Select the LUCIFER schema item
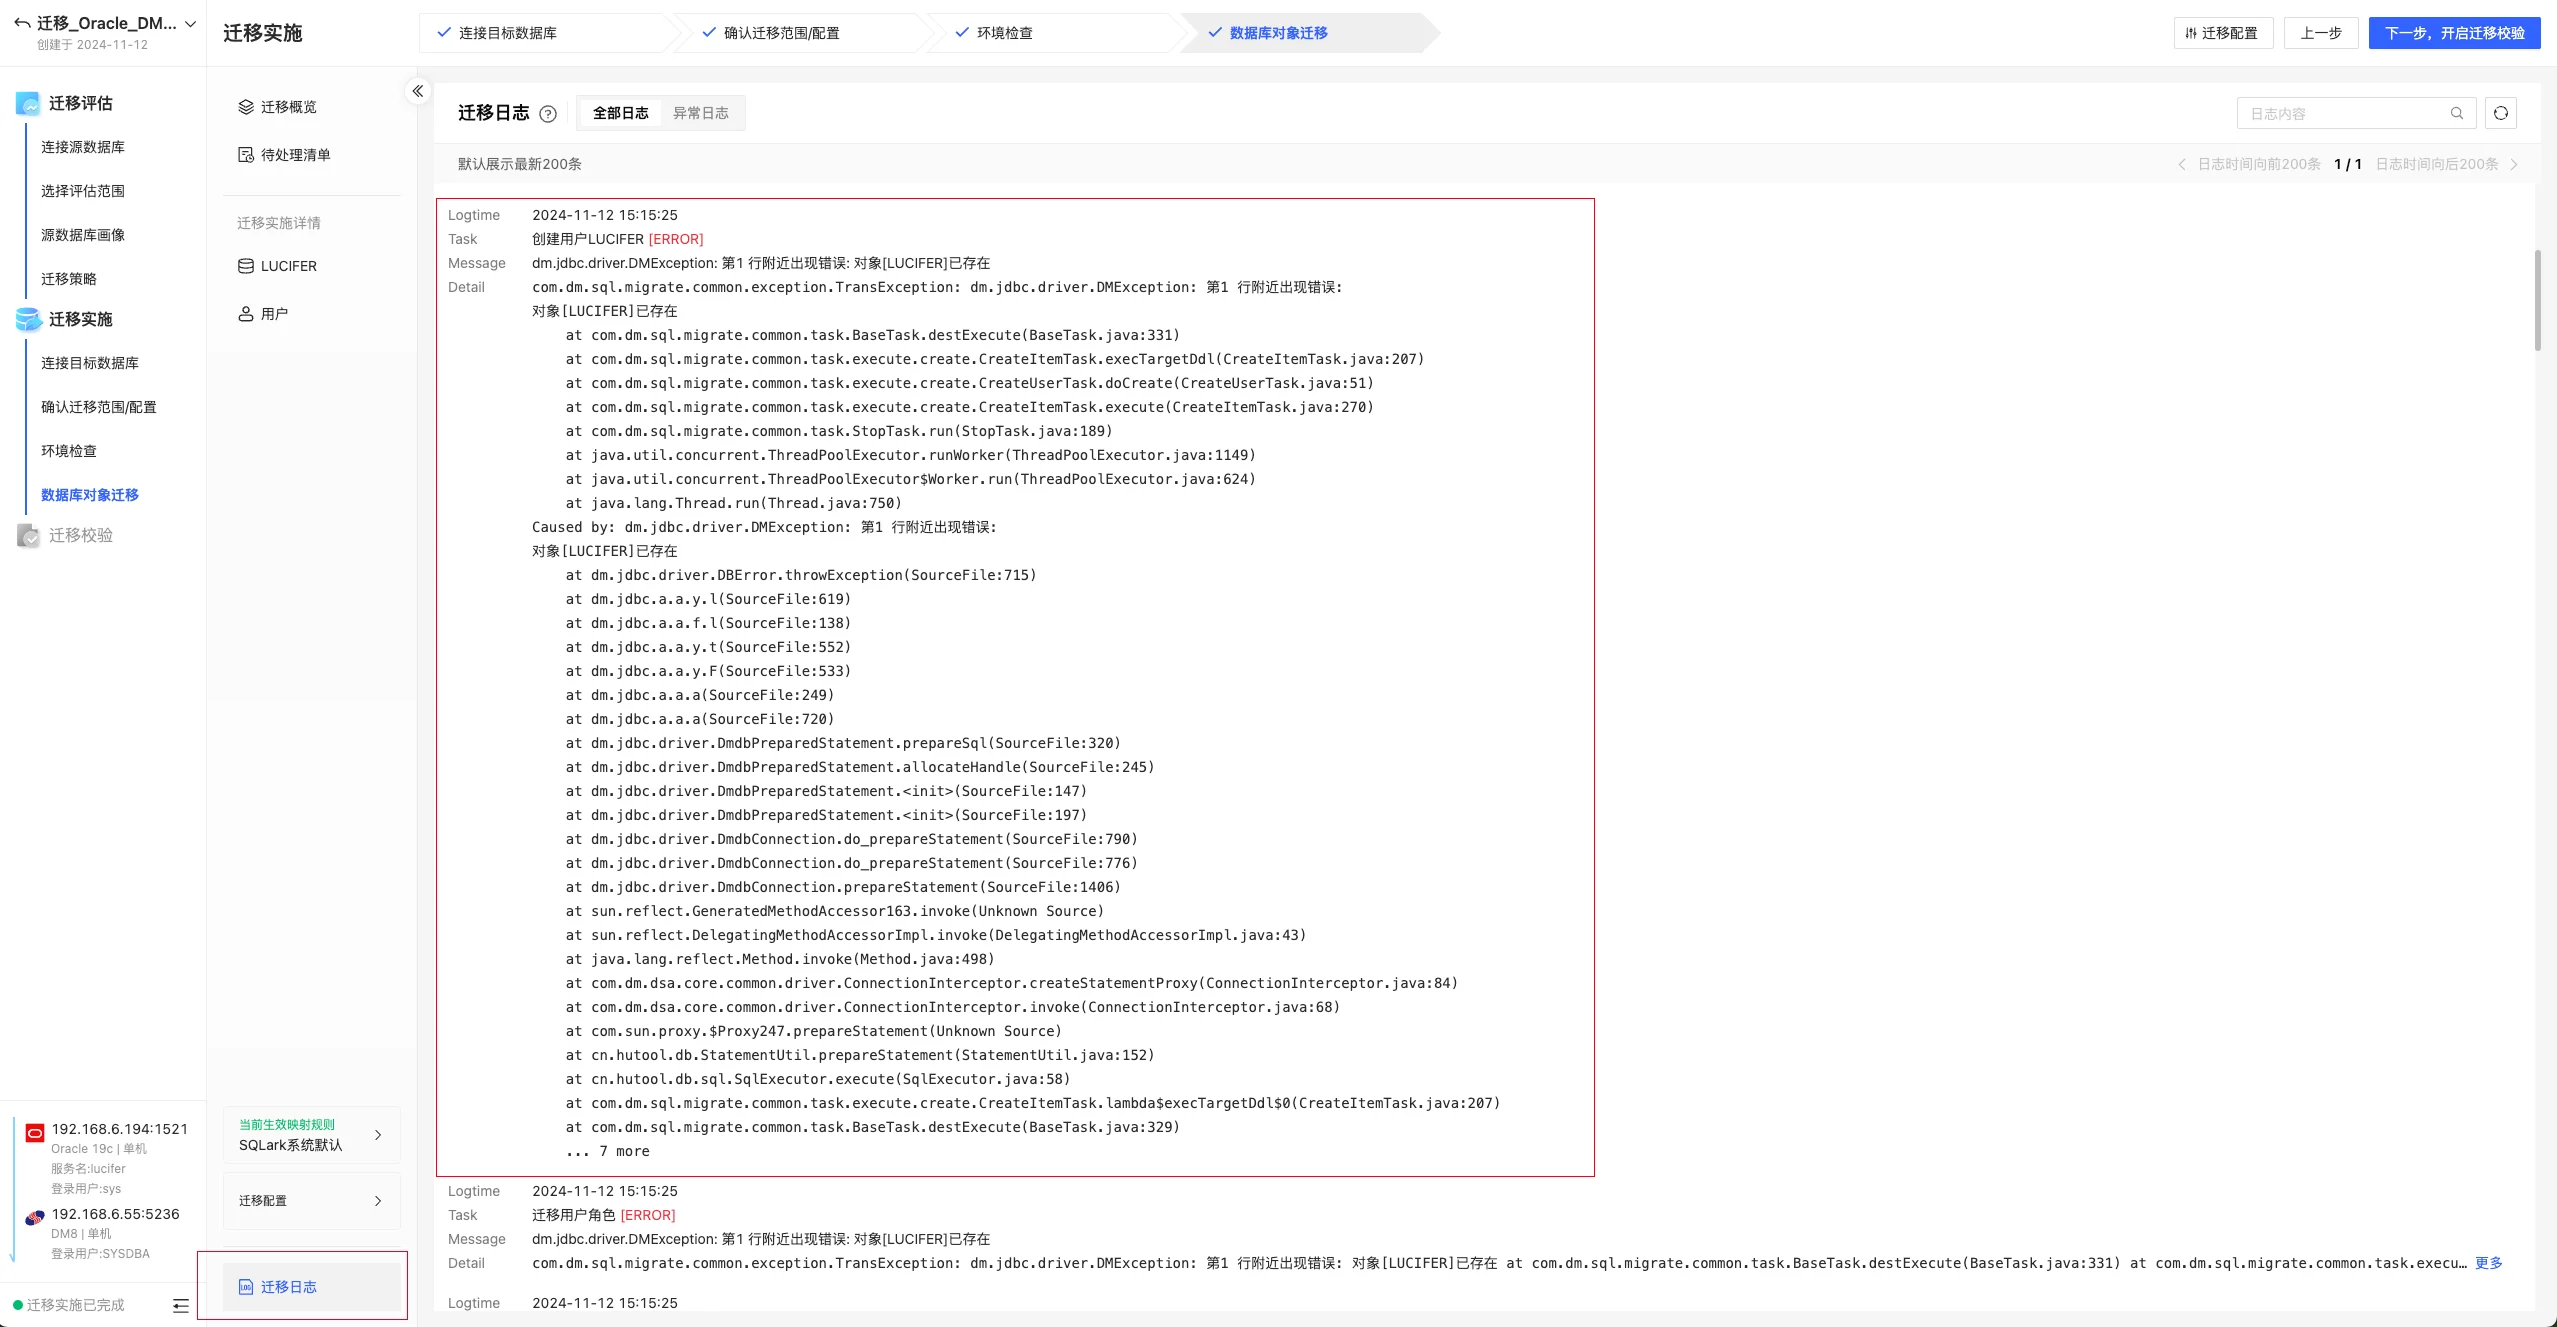The image size is (2557, 1327). click(x=288, y=266)
